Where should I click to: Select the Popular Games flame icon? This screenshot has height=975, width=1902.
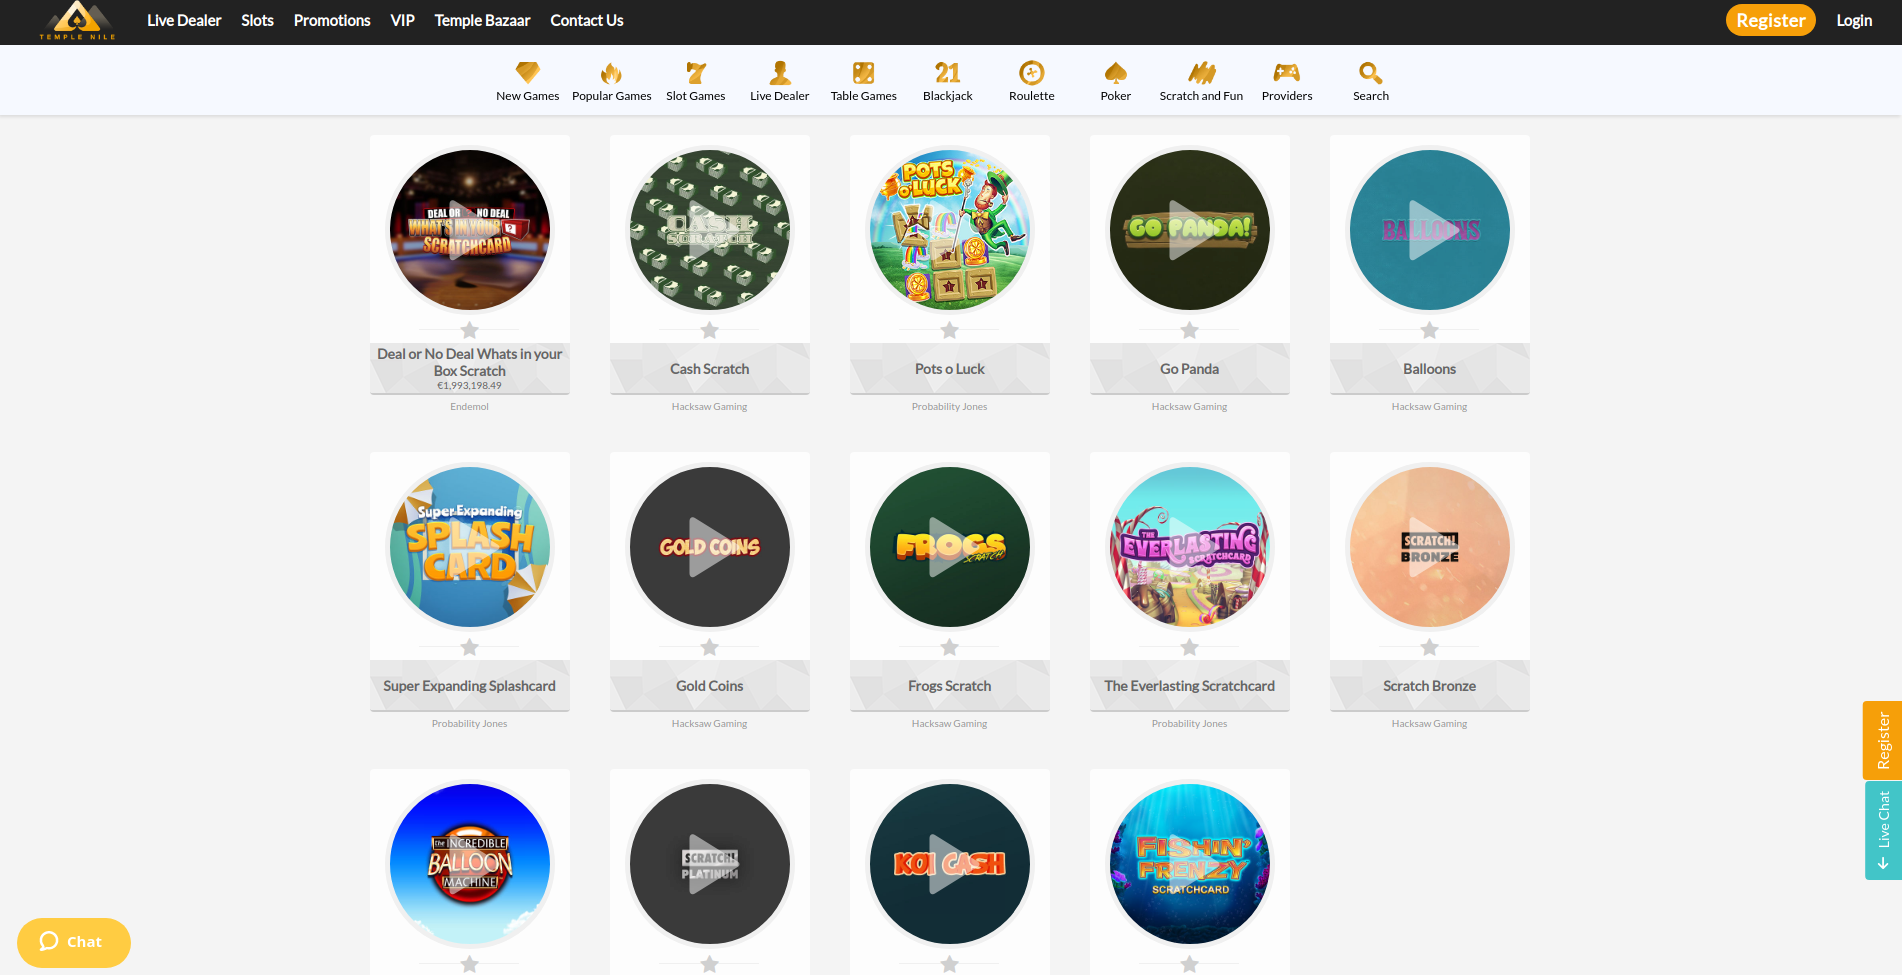(611, 73)
